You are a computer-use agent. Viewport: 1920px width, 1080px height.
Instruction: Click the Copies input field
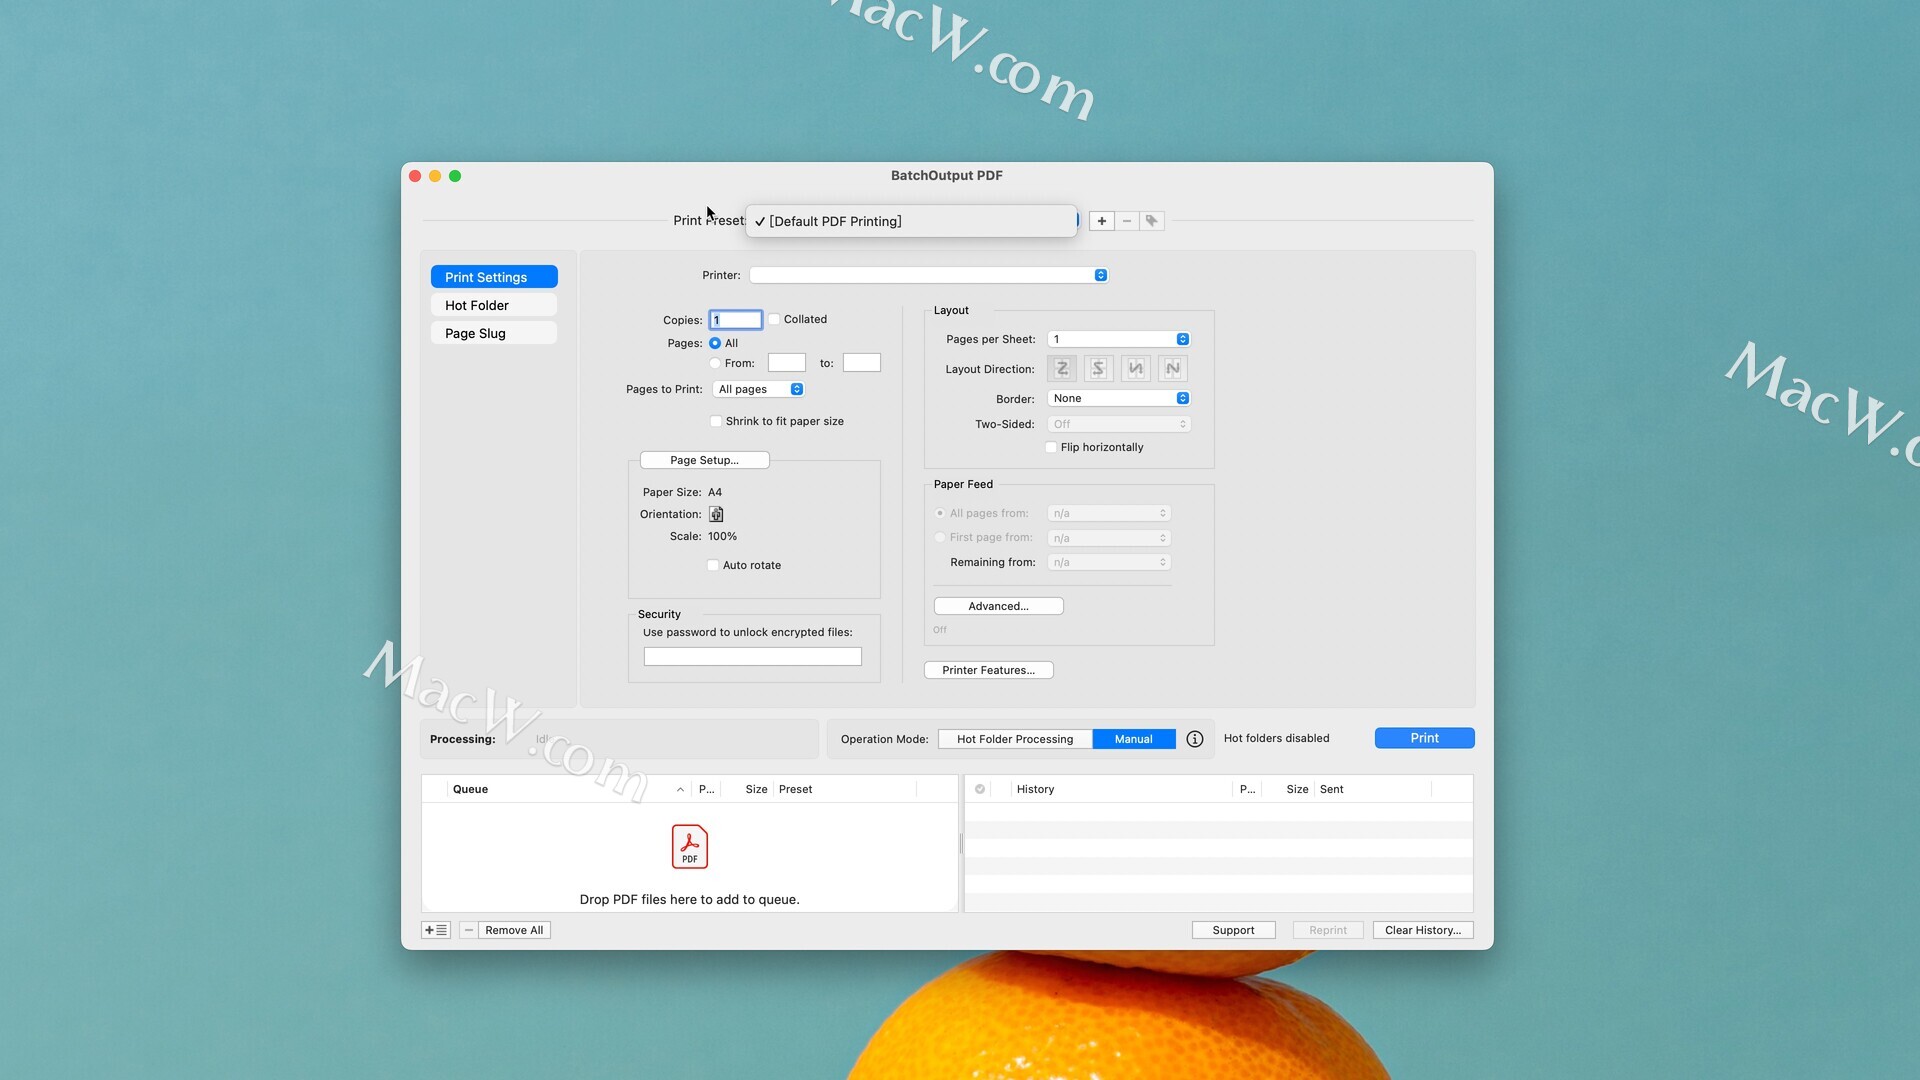click(x=736, y=320)
